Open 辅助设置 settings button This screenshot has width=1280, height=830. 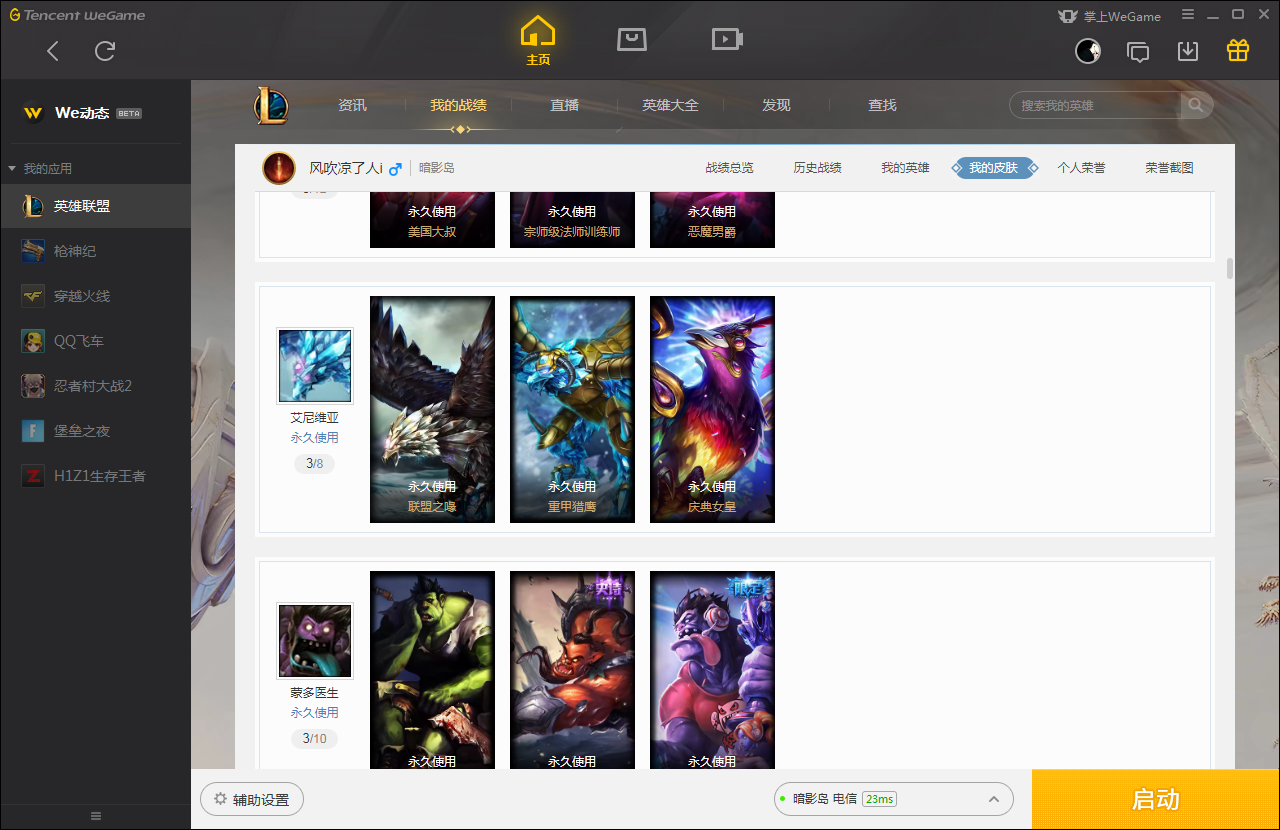252,800
